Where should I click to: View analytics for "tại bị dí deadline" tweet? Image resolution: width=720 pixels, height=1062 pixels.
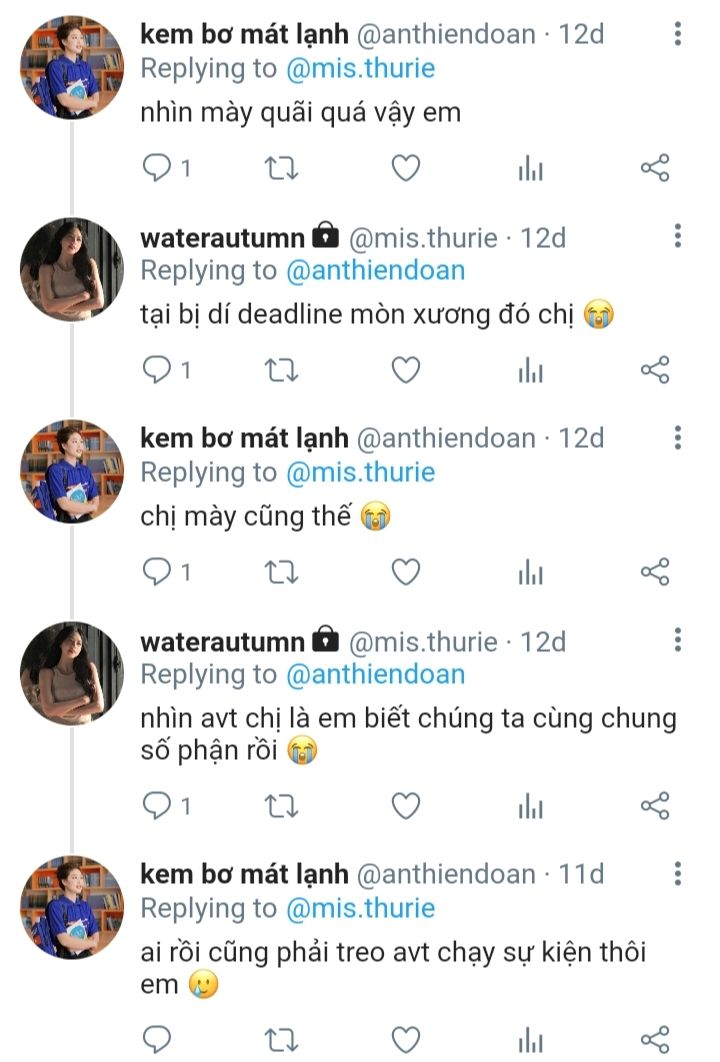tap(530, 370)
